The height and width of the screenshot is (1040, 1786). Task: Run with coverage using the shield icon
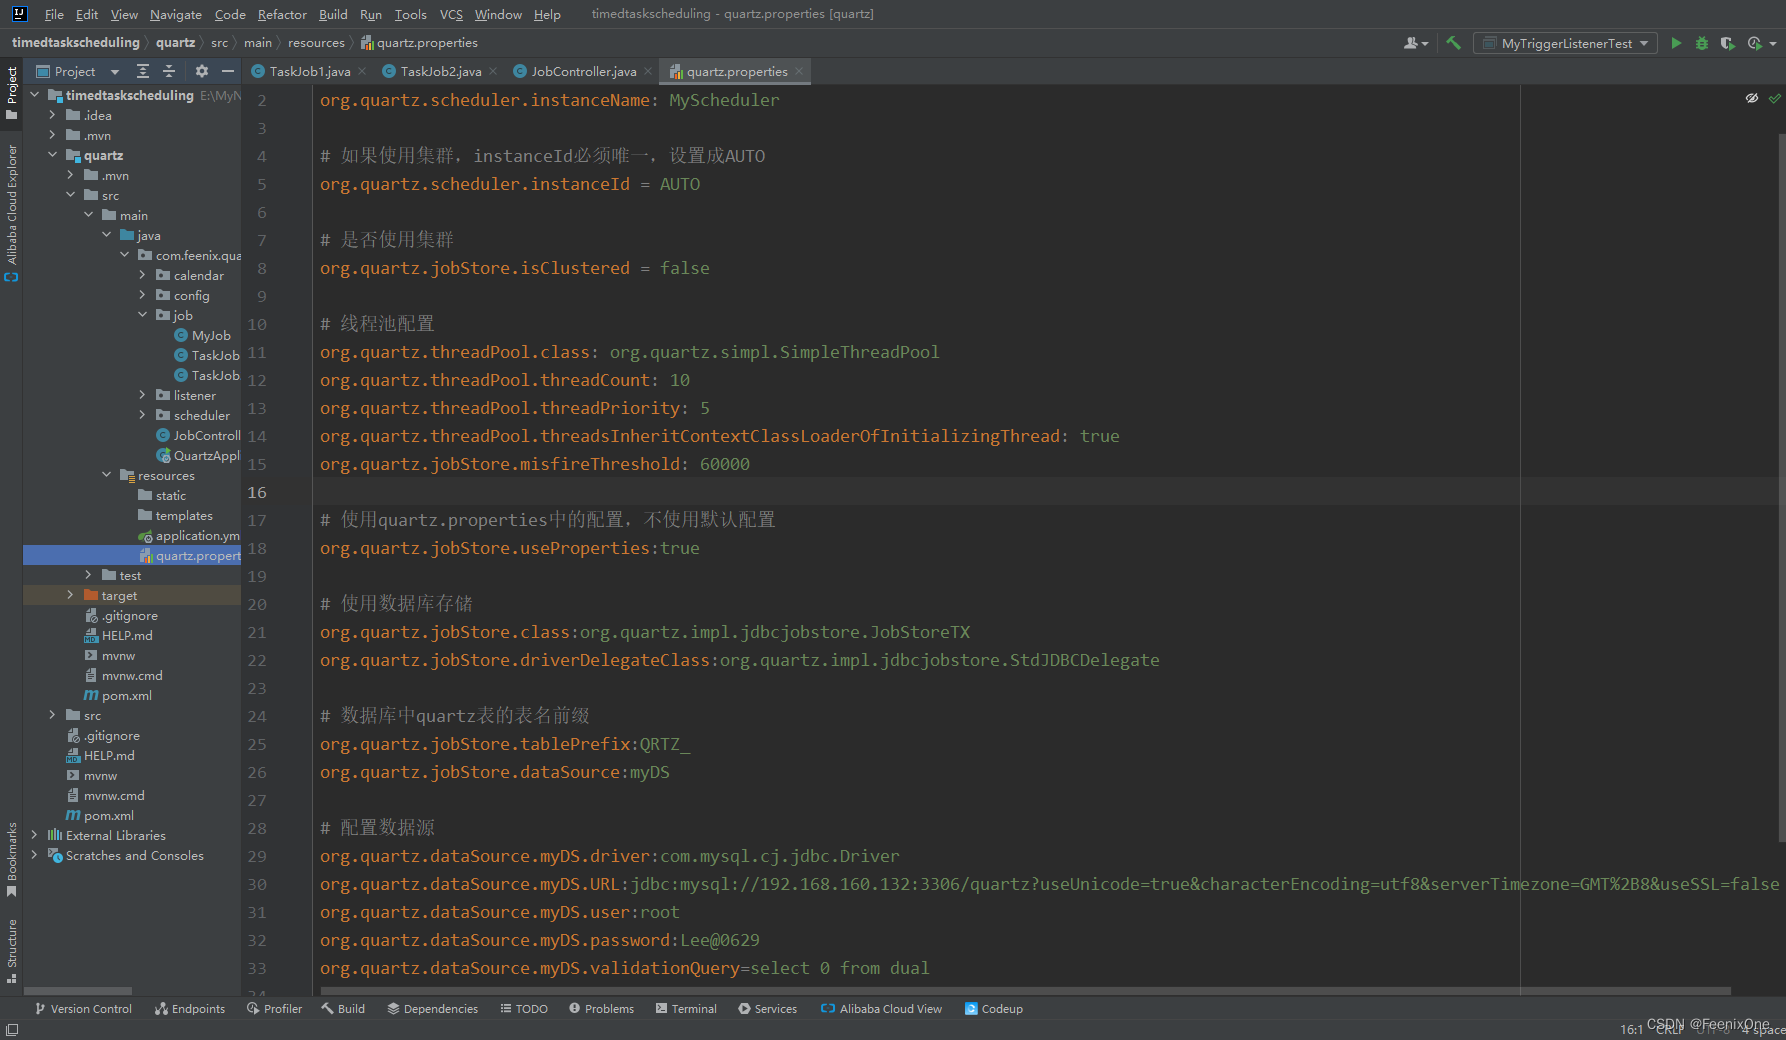pyautogui.click(x=1727, y=43)
